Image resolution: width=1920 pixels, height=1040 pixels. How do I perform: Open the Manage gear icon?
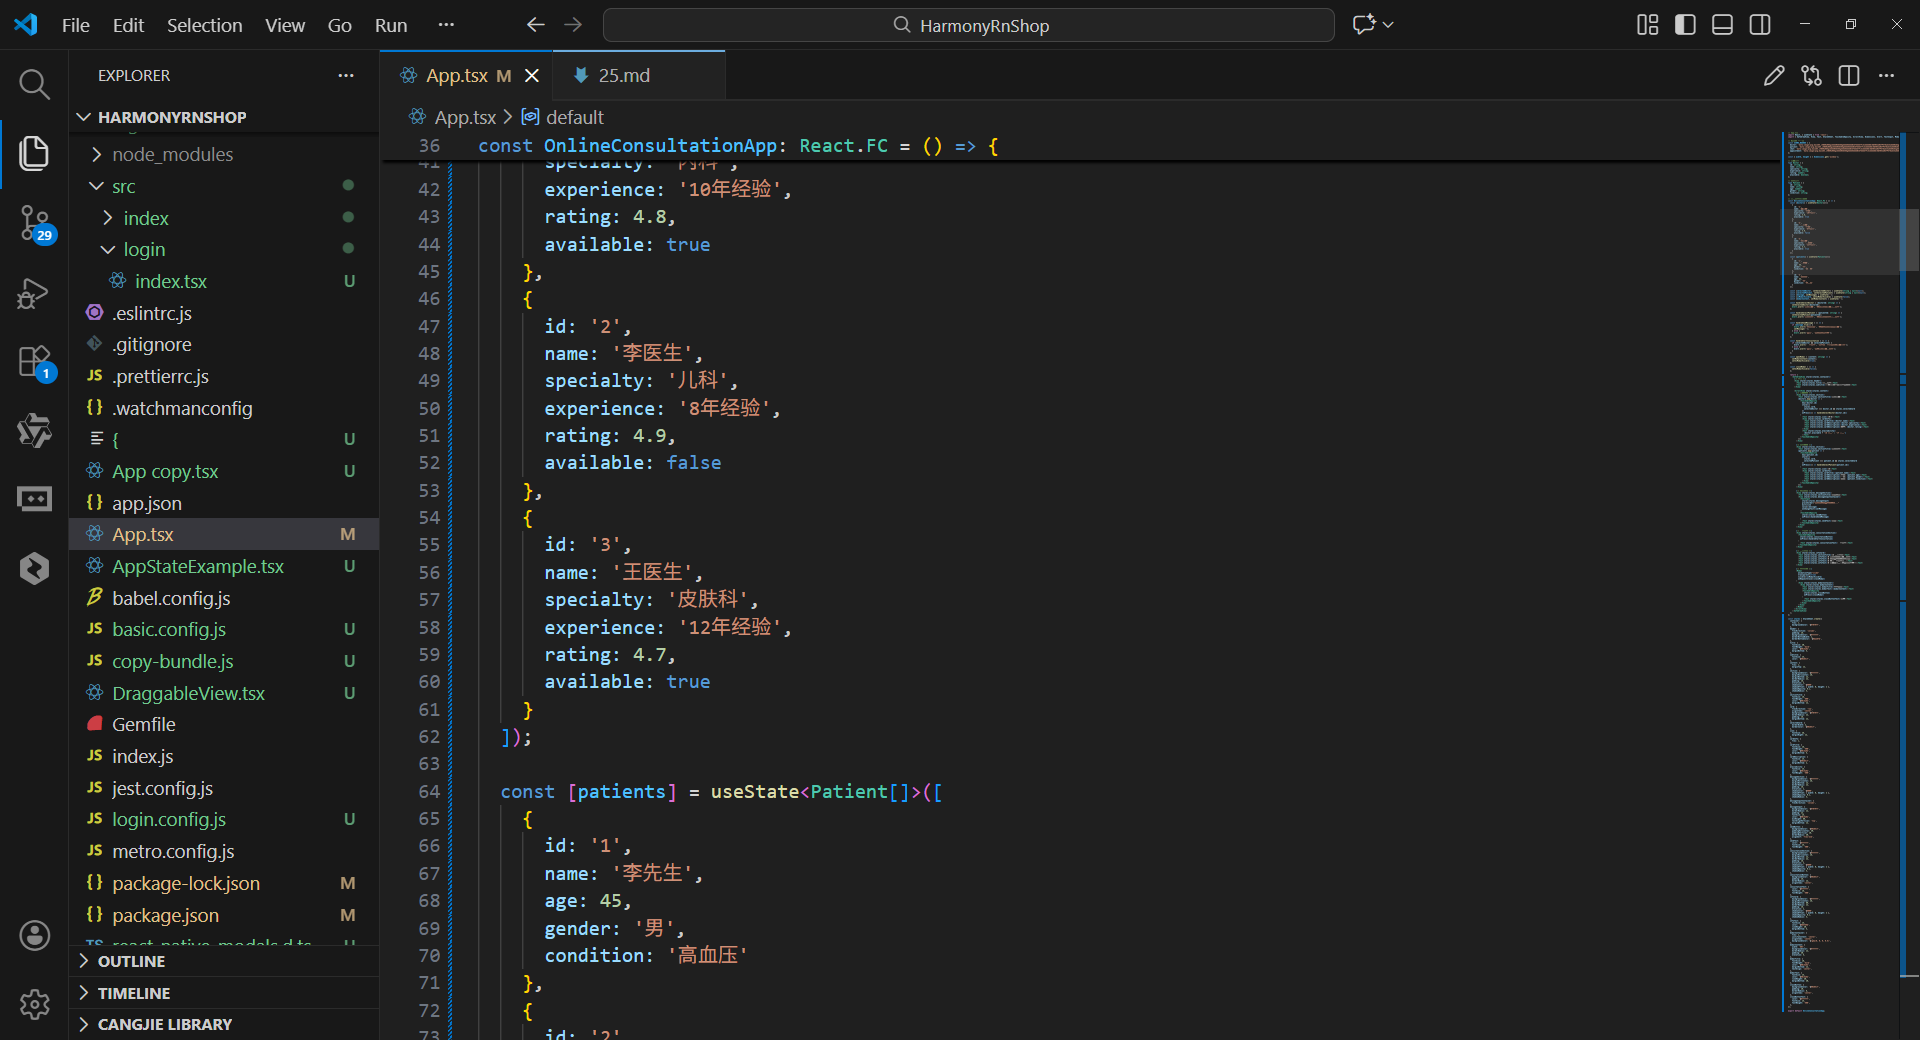click(34, 1004)
